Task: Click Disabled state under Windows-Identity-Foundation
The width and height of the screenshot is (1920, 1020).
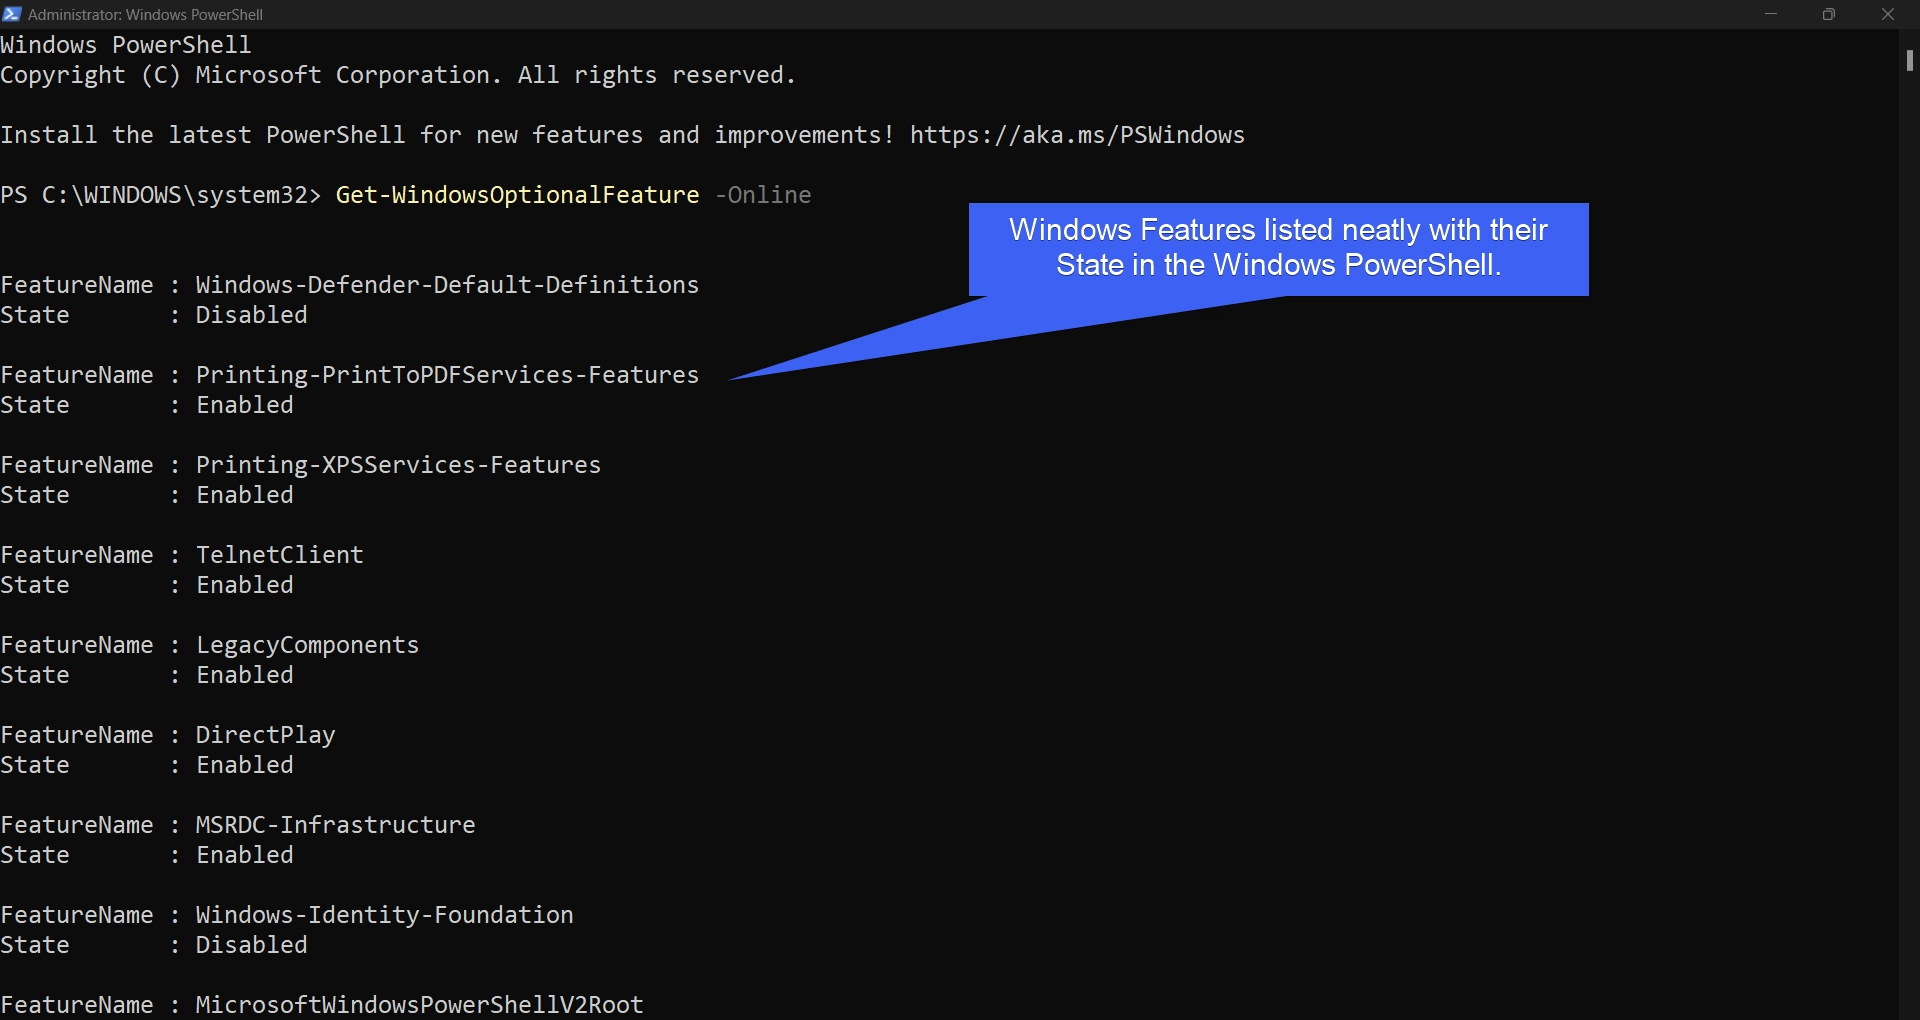Action: pyautogui.click(x=251, y=945)
